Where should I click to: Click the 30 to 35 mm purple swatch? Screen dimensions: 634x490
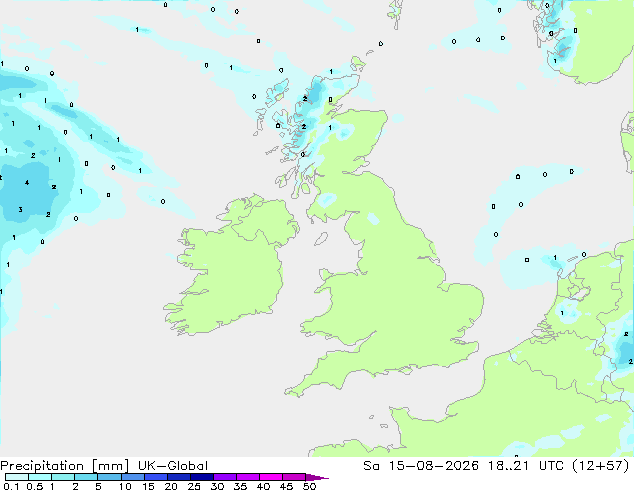[x=225, y=477]
